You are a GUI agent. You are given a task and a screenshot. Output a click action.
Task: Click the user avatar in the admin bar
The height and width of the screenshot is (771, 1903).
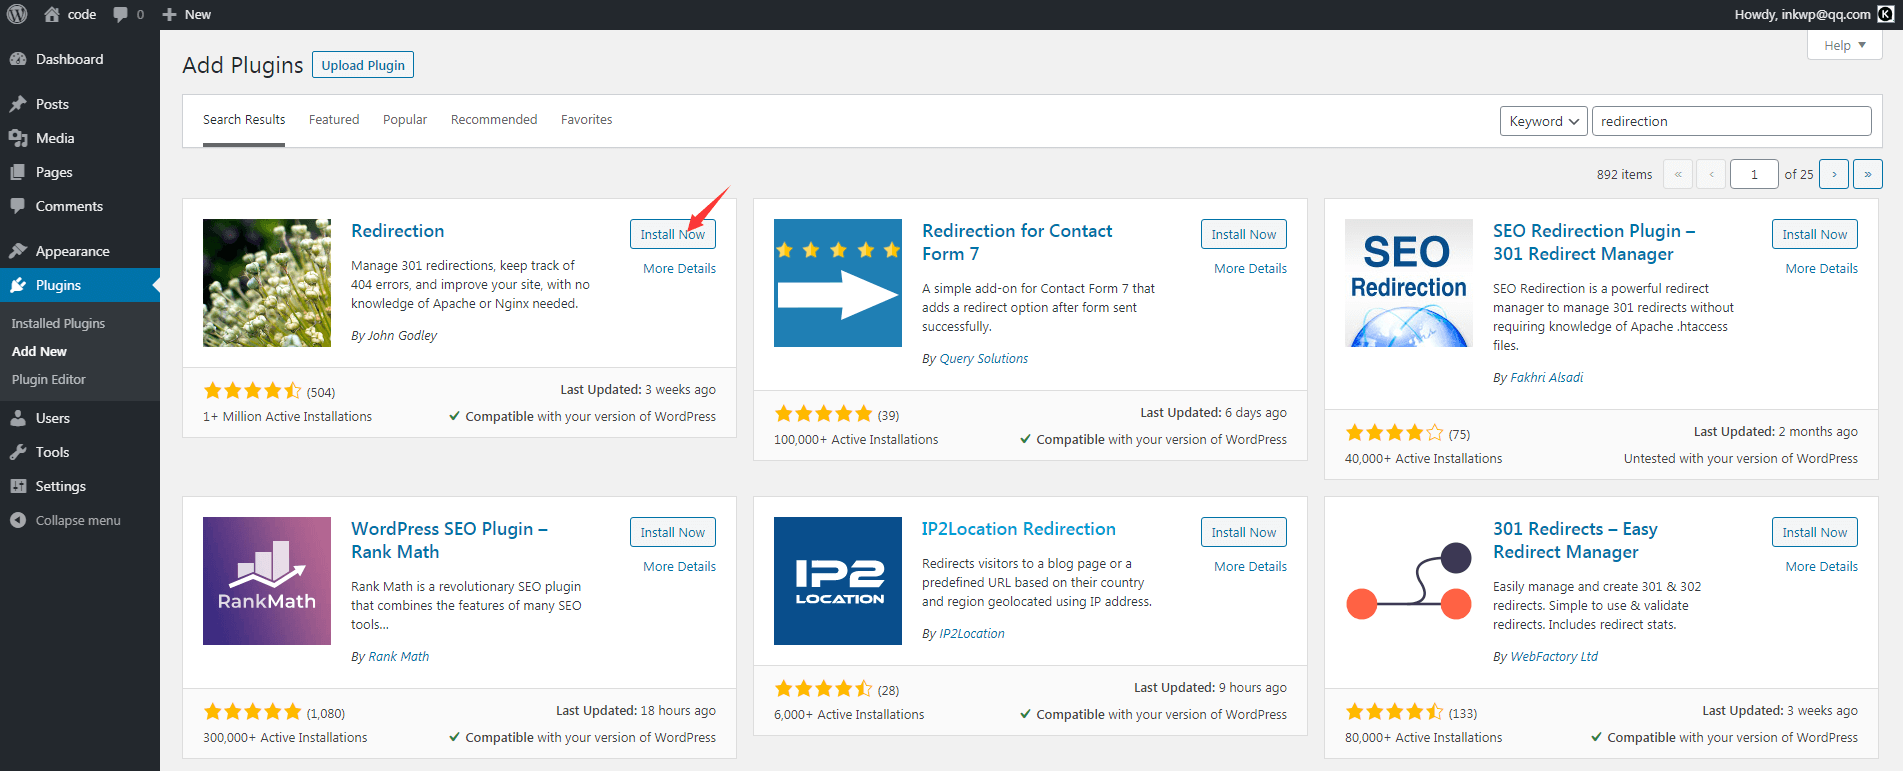(x=1886, y=14)
